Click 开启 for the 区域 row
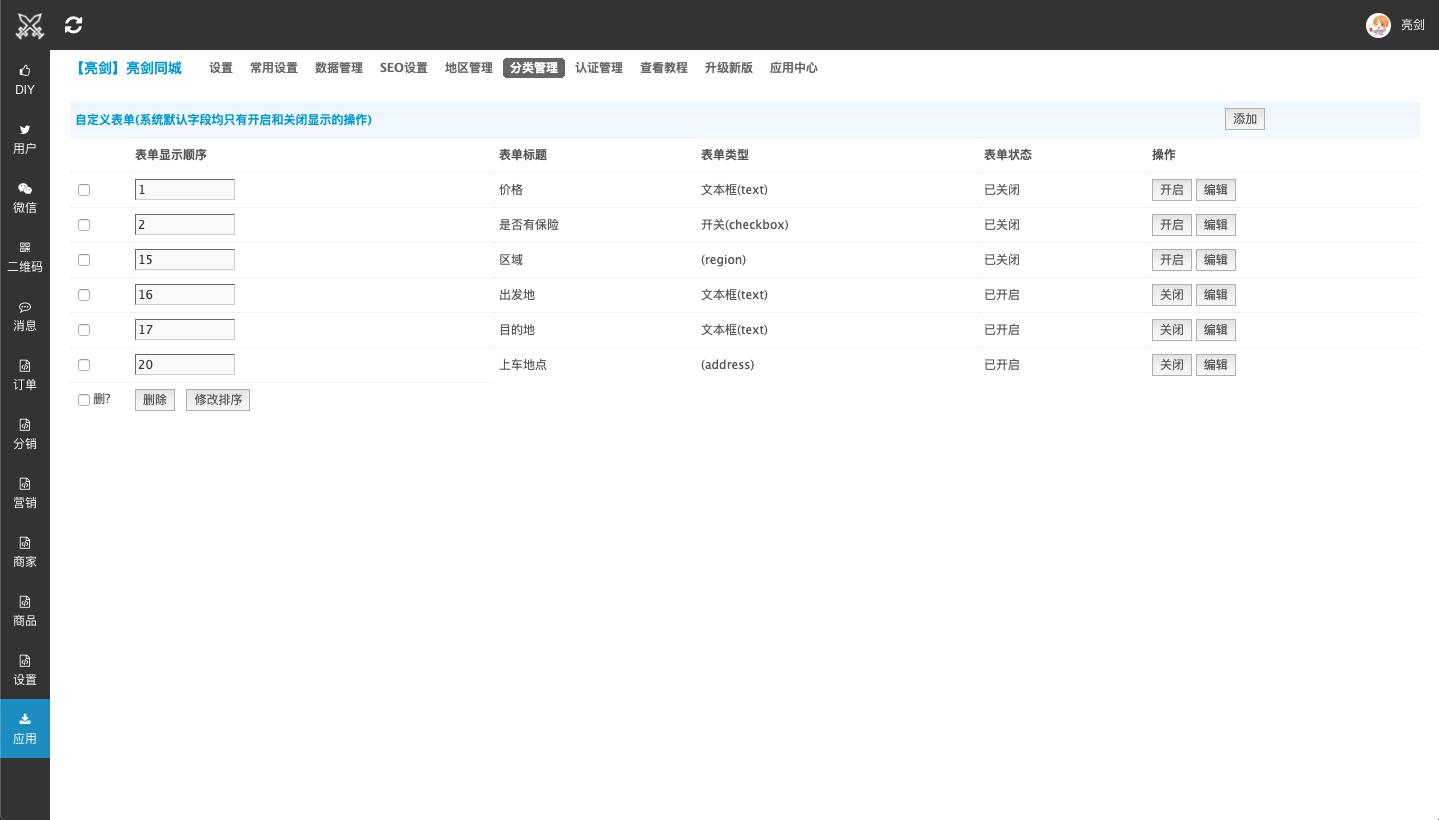 (1172, 260)
